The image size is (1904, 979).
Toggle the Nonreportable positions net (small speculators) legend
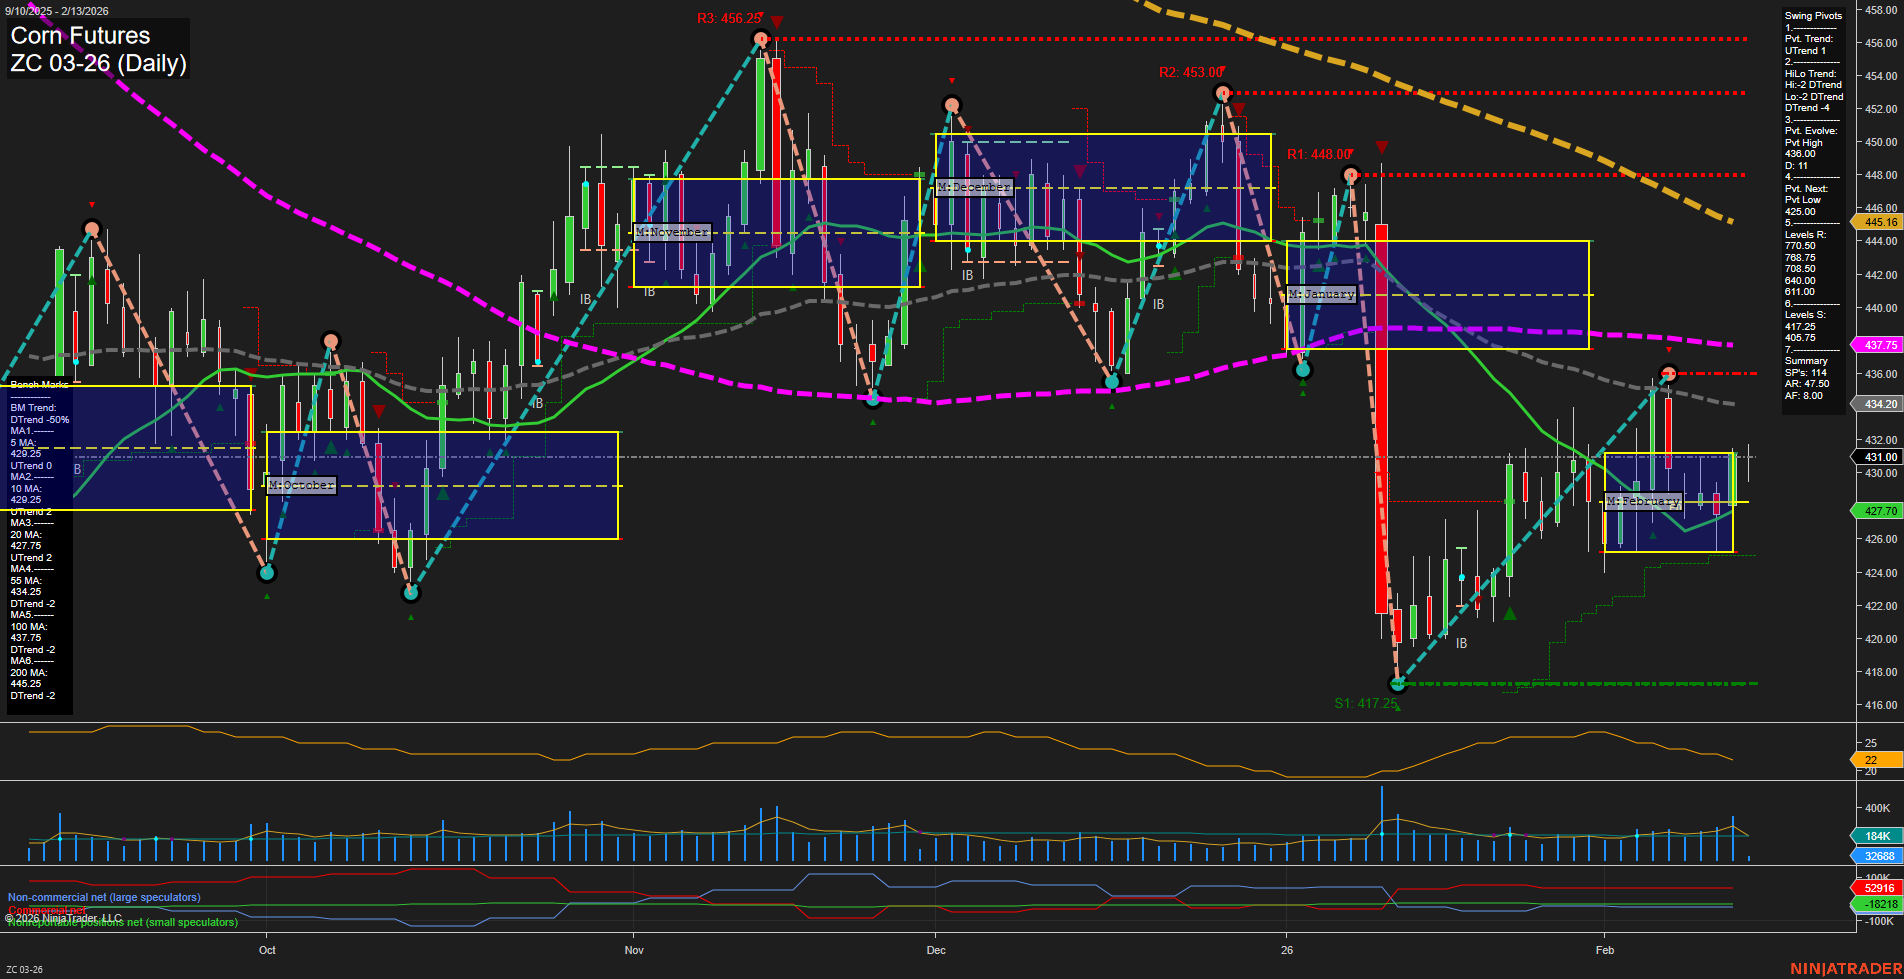click(122, 923)
